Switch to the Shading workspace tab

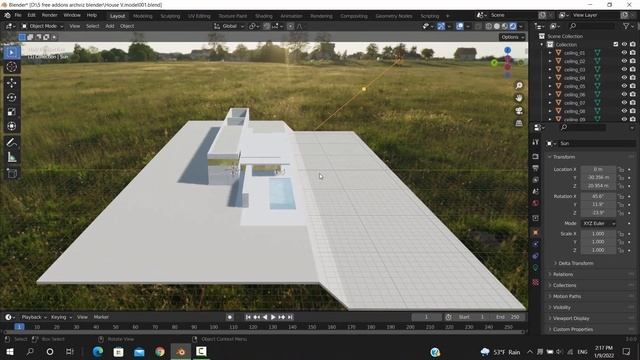pyautogui.click(x=264, y=16)
